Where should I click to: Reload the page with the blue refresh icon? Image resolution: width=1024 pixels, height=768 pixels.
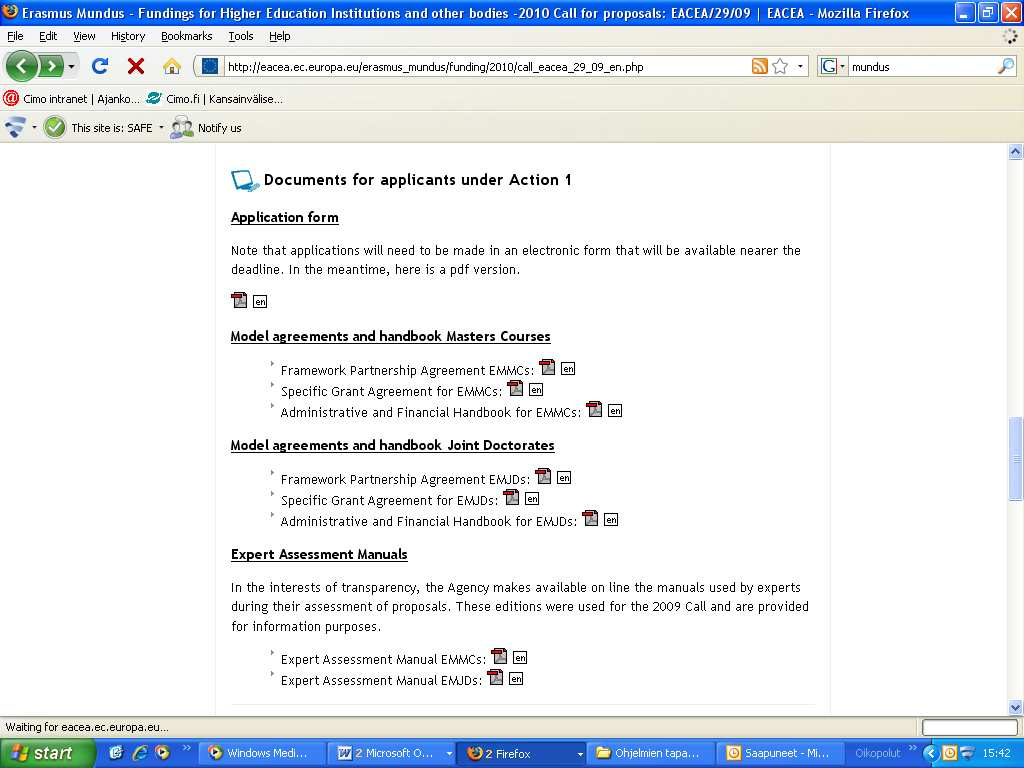coord(100,66)
